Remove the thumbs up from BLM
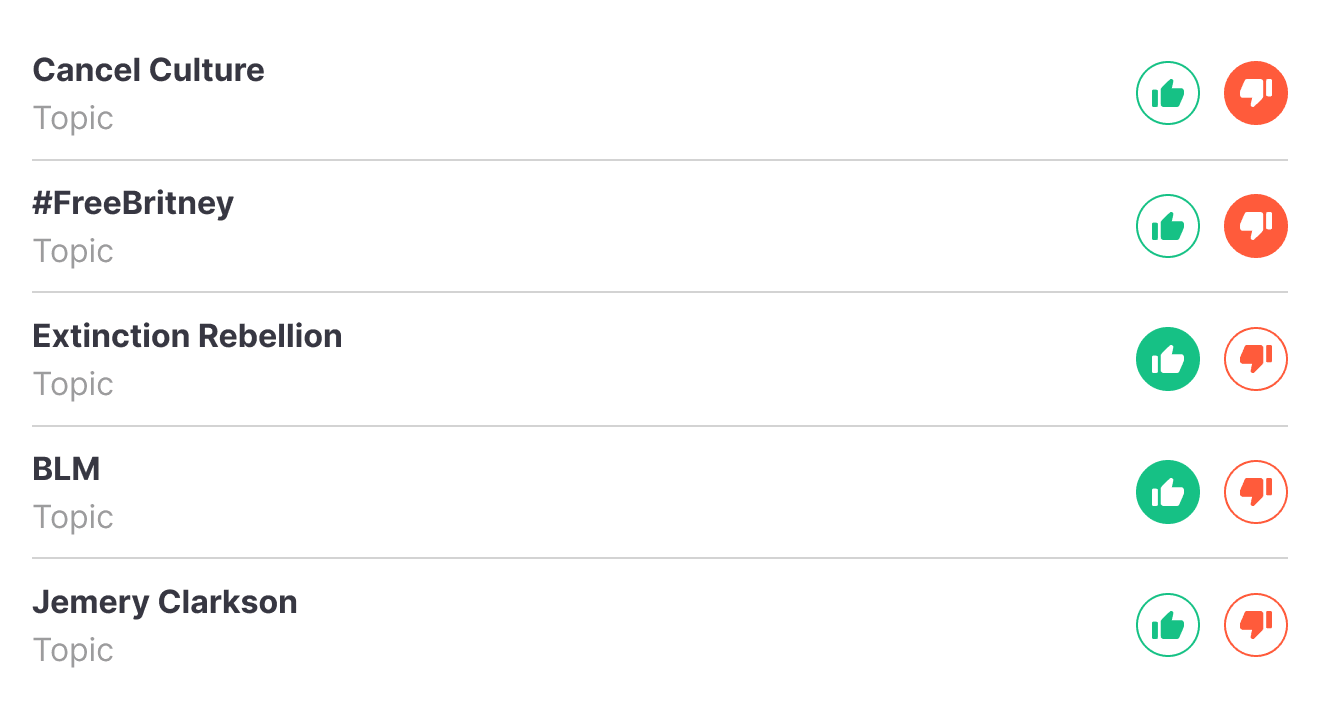The height and width of the screenshot is (720, 1320). coord(1167,493)
